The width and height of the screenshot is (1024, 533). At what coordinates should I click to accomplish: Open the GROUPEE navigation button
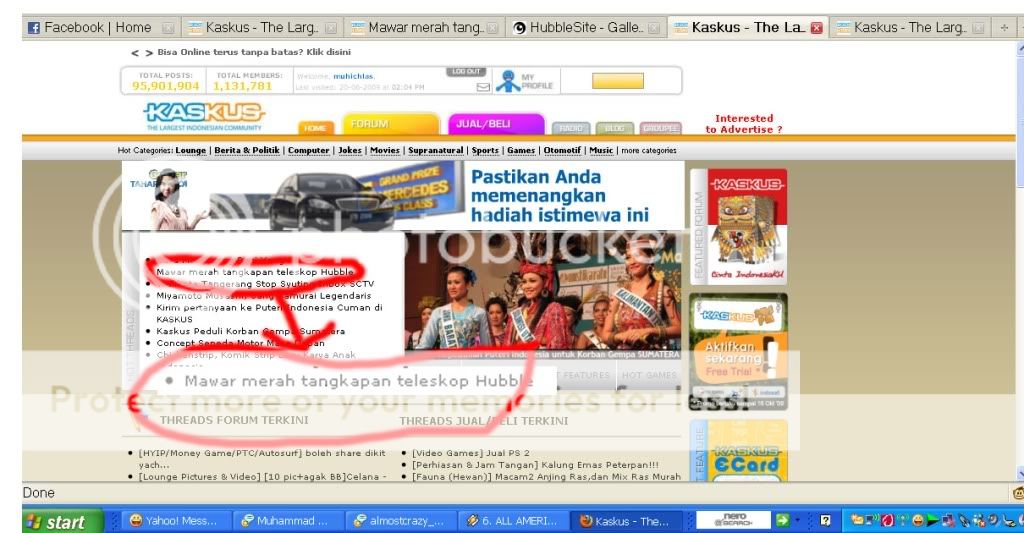pos(660,128)
